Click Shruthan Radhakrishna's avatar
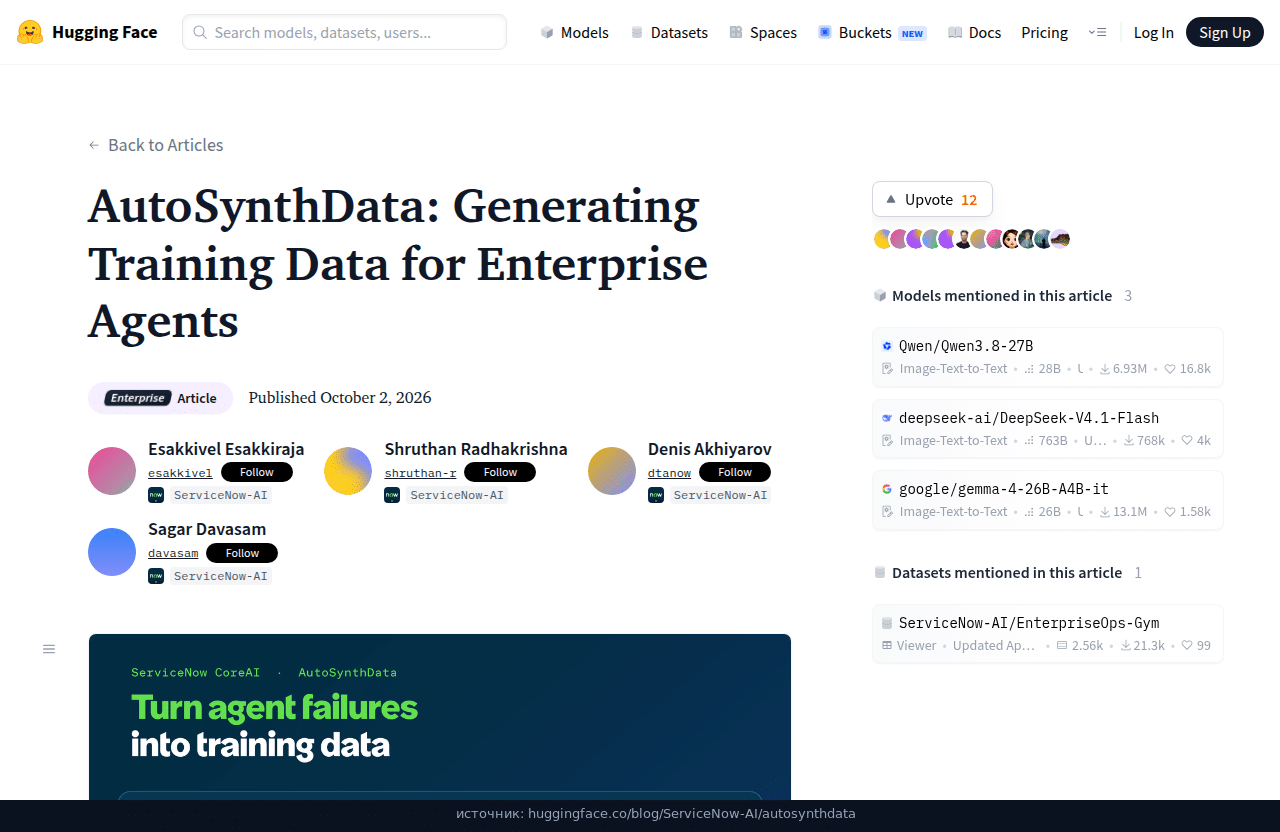This screenshot has height=832, width=1280. [x=348, y=471]
